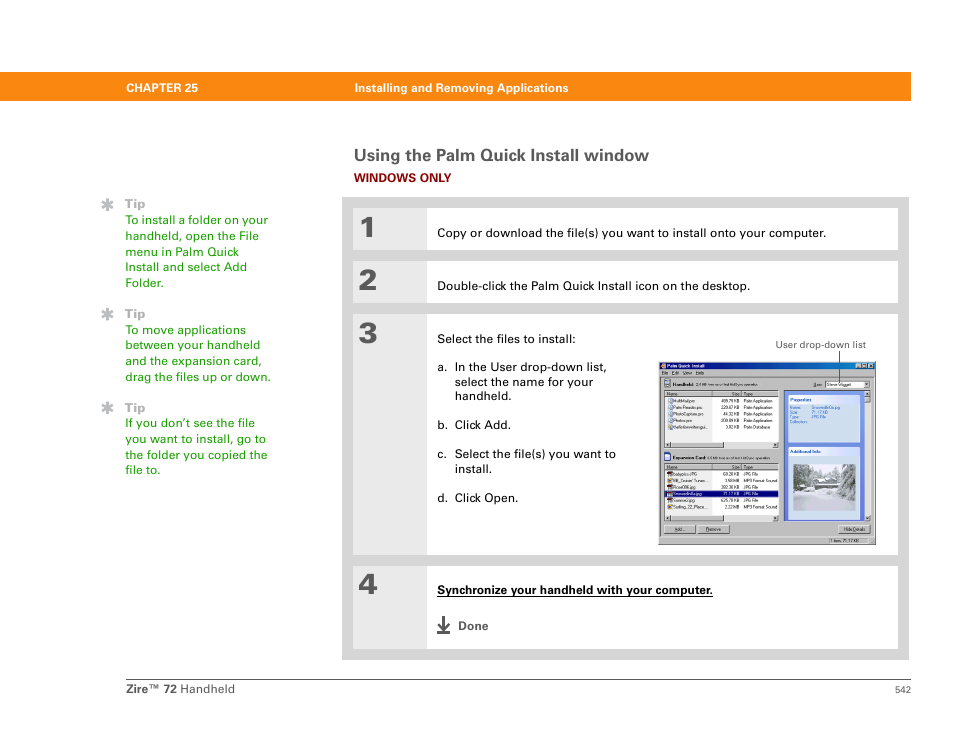The height and width of the screenshot is (738, 954).
Task: Click the icon of Palm Reader.prc
Action: tap(671, 408)
